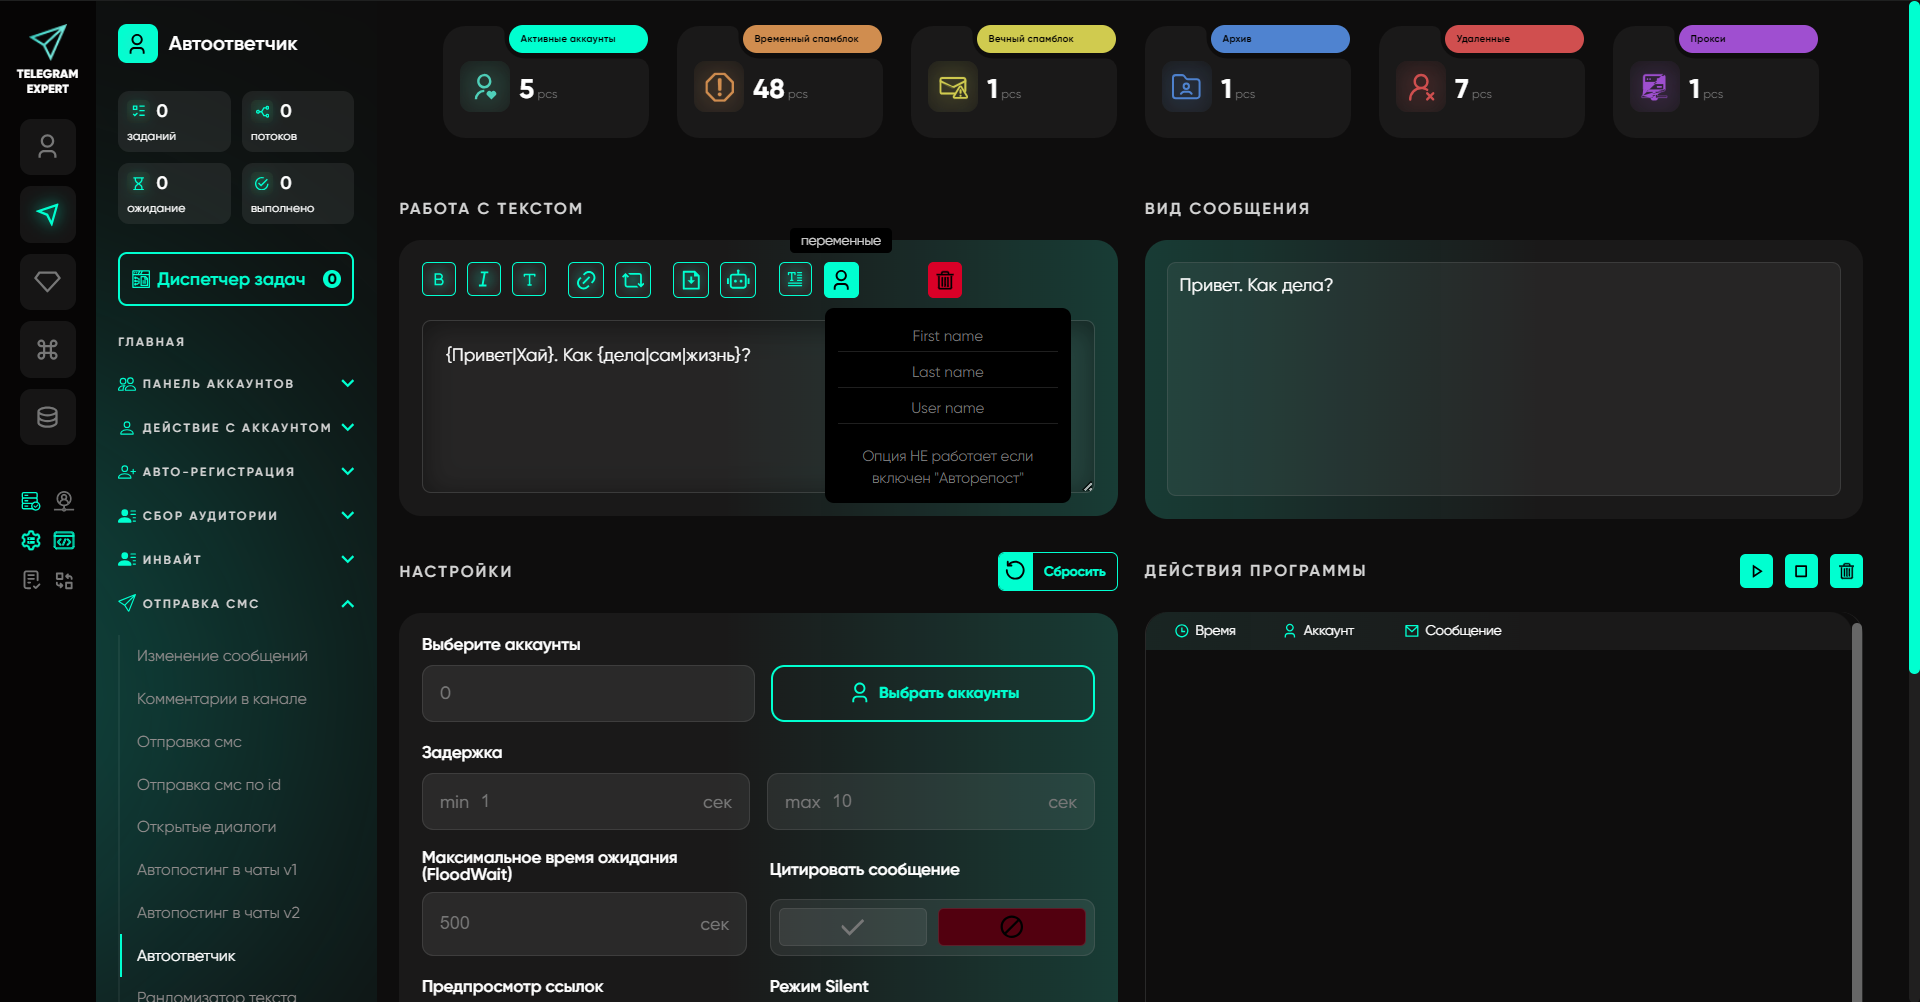Open the Диспетчер задач task manager
Screen dimensions: 1920x1002
pos(235,279)
